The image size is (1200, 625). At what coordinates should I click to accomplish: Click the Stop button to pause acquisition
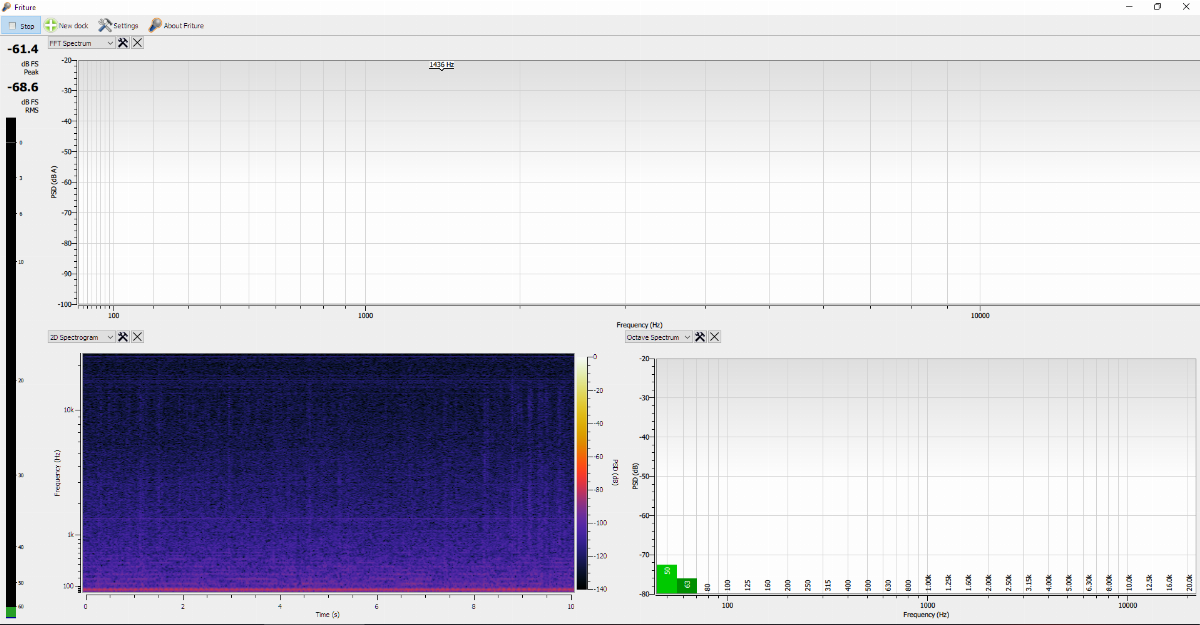pos(21,25)
